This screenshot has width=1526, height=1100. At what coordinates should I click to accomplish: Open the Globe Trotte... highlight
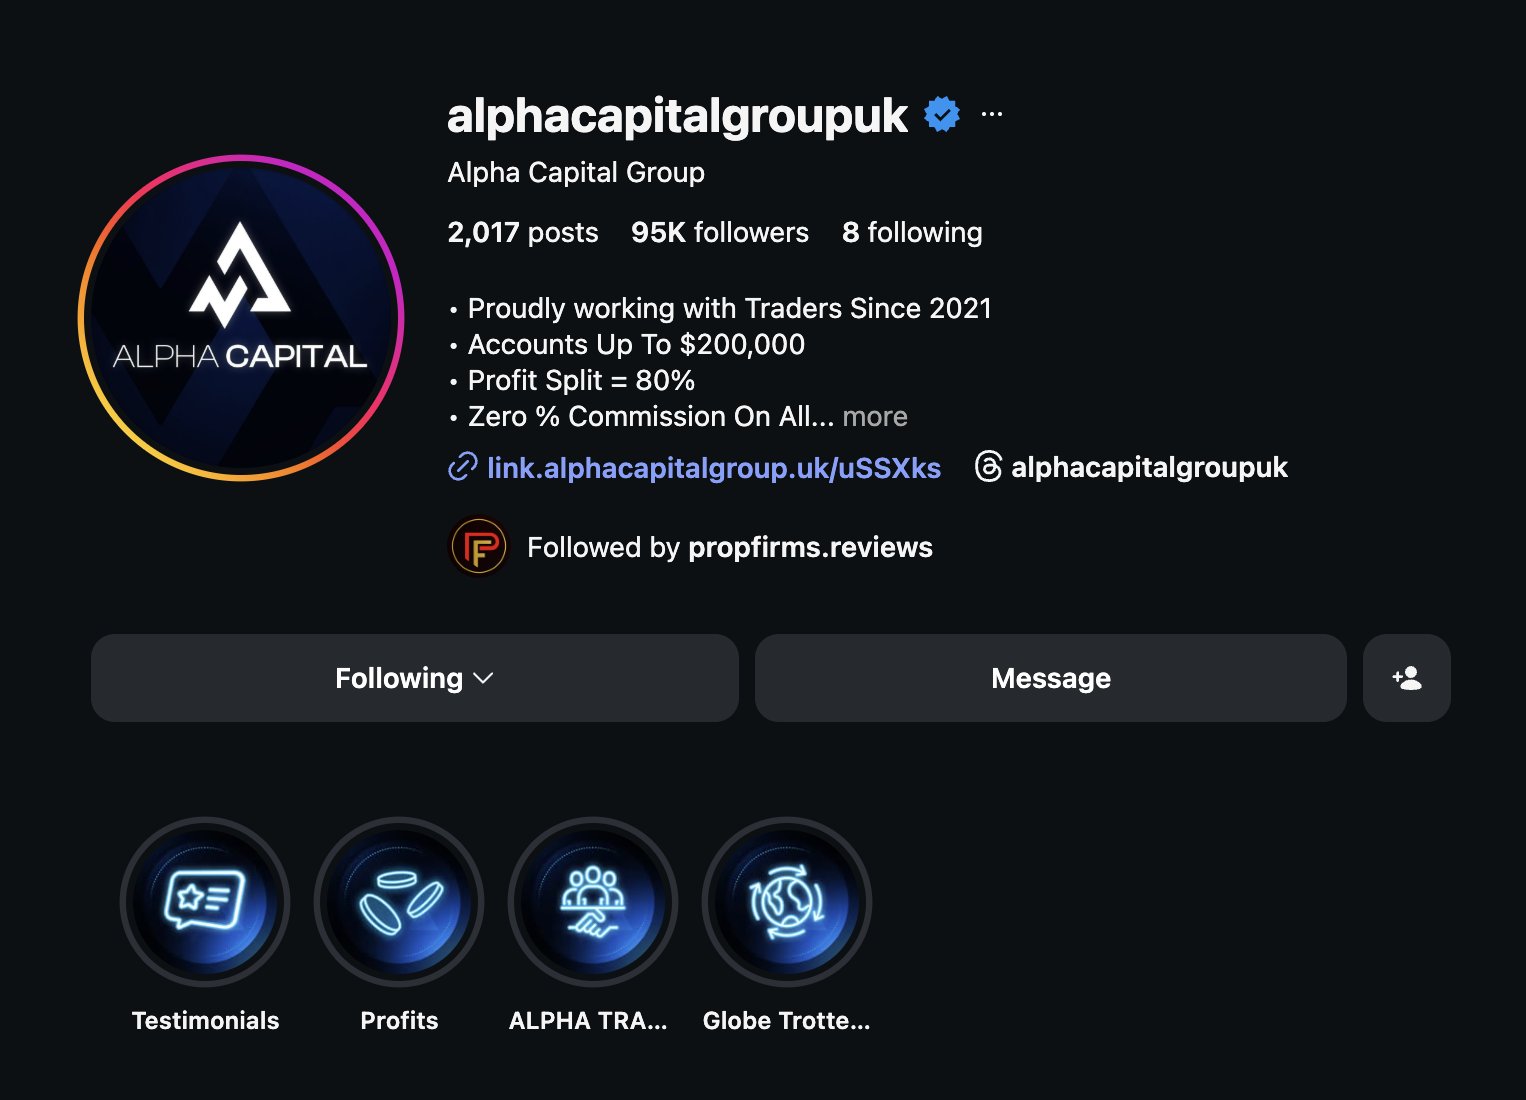click(x=787, y=902)
